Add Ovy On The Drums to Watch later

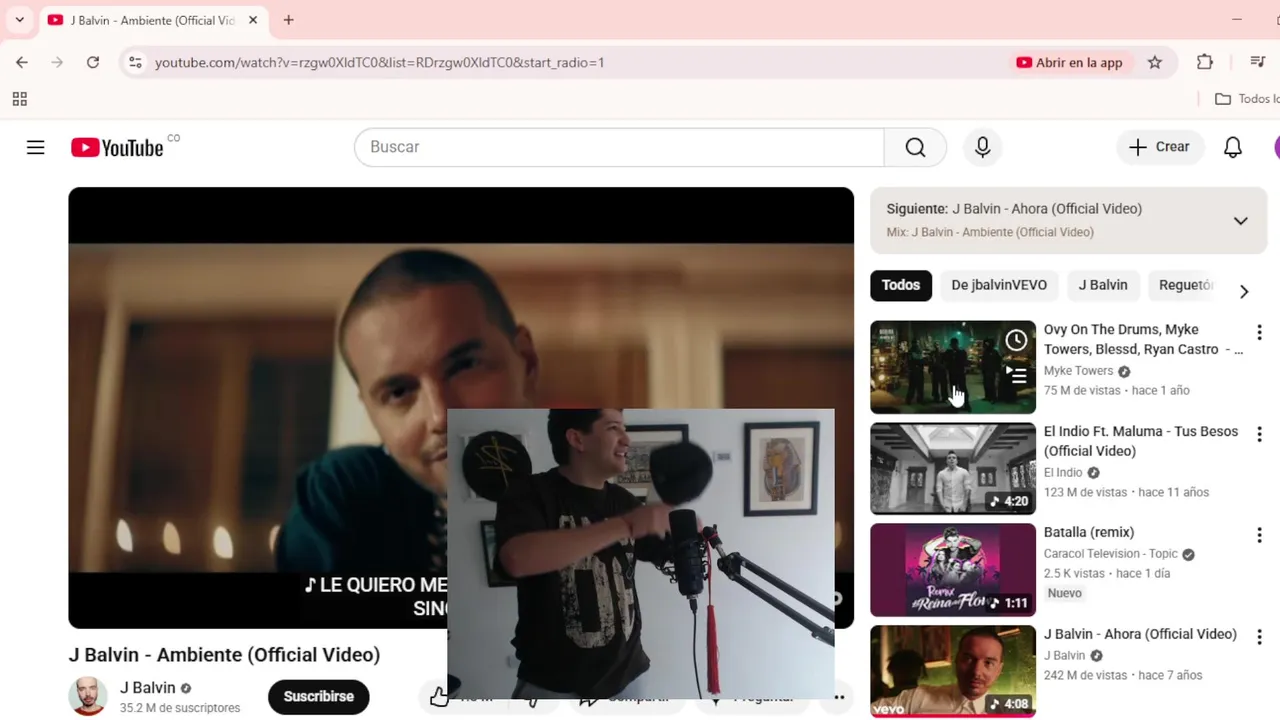point(1016,340)
